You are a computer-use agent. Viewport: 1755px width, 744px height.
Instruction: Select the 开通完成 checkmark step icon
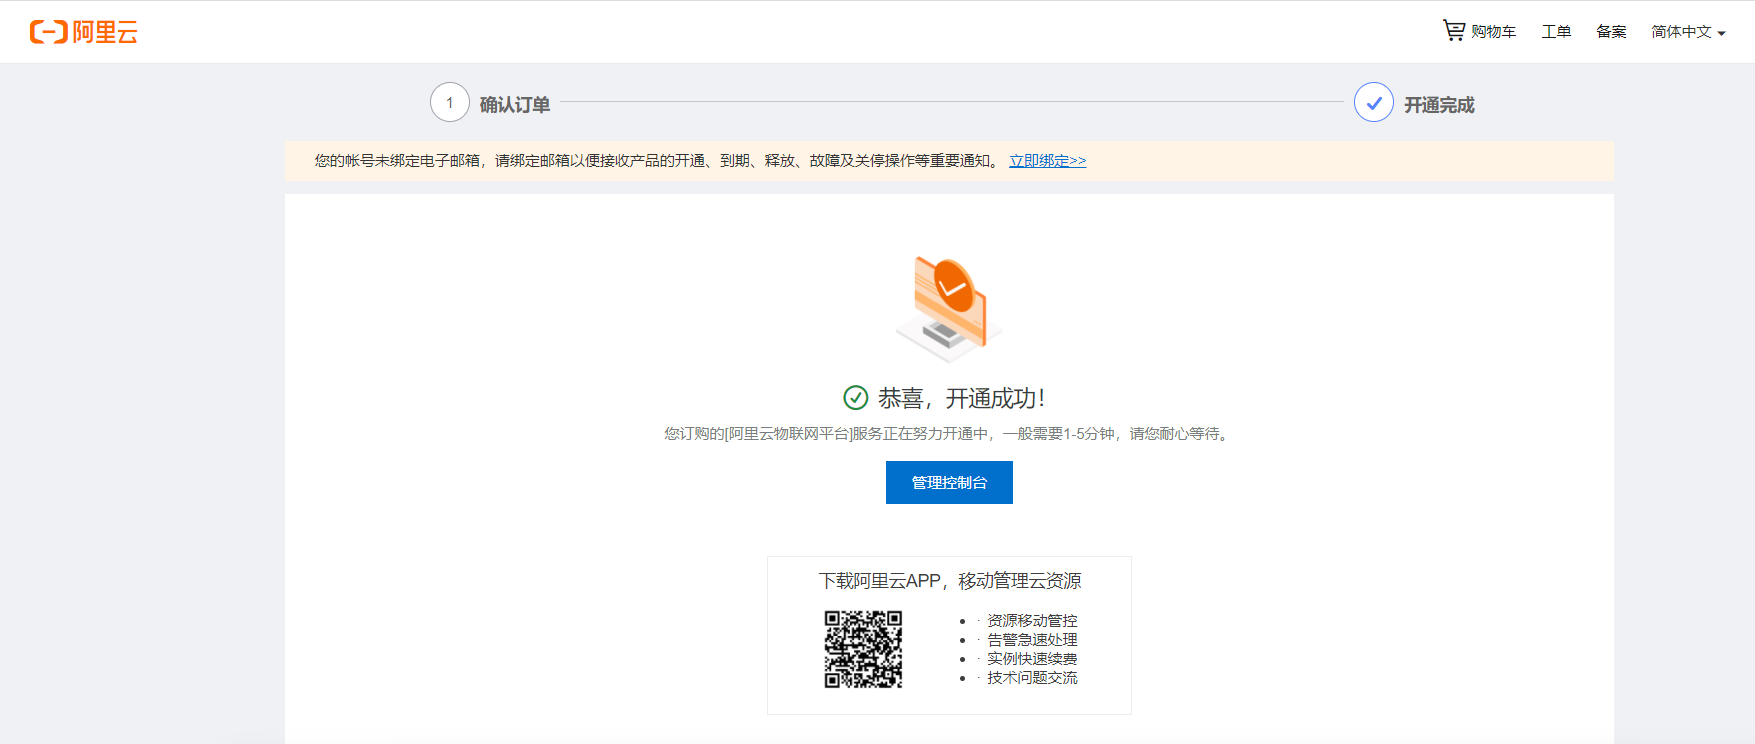coord(1374,102)
